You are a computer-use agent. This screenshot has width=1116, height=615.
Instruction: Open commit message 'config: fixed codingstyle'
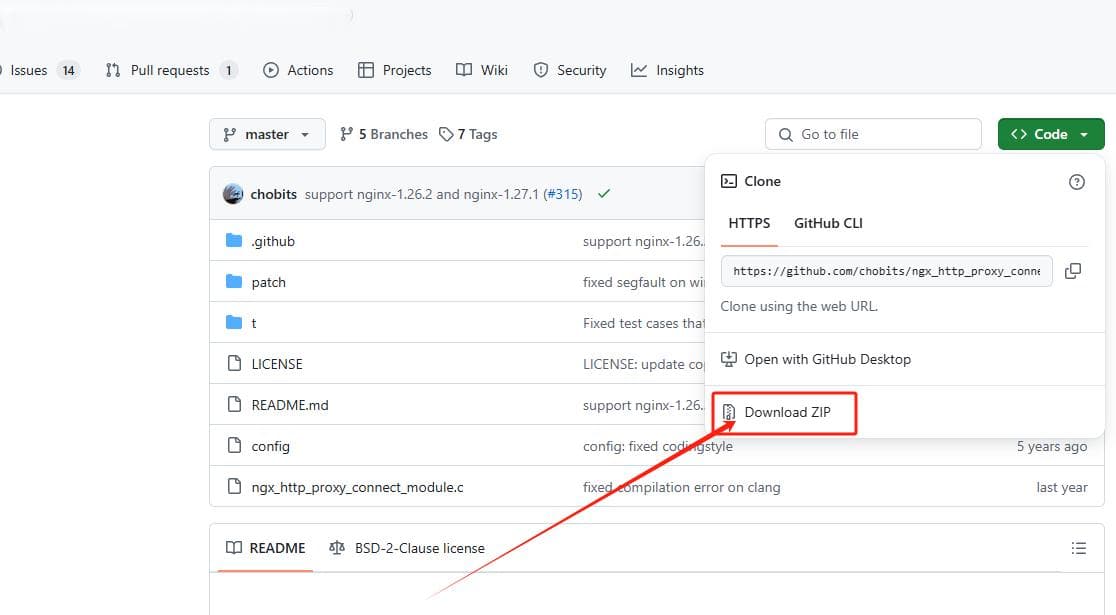[658, 446]
